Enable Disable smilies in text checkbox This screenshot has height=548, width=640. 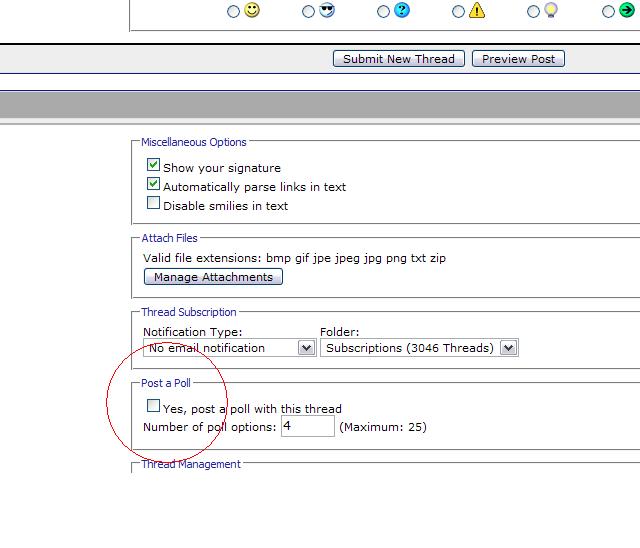(x=153, y=203)
